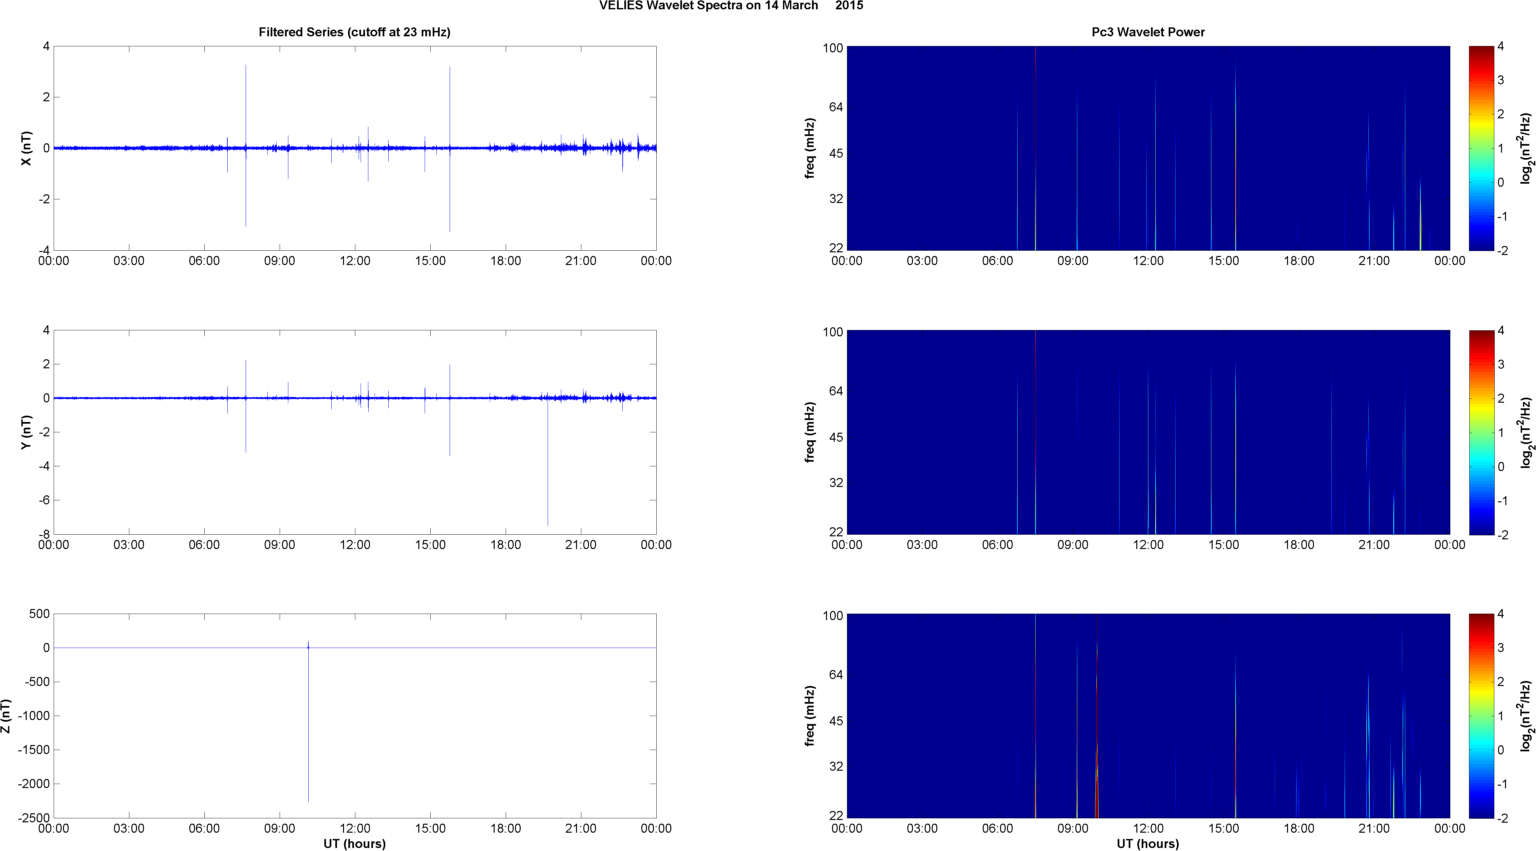This screenshot has width=1536, height=851.
Task: Click 'UT (hours)' label under the Z series plot
Action: (x=354, y=844)
